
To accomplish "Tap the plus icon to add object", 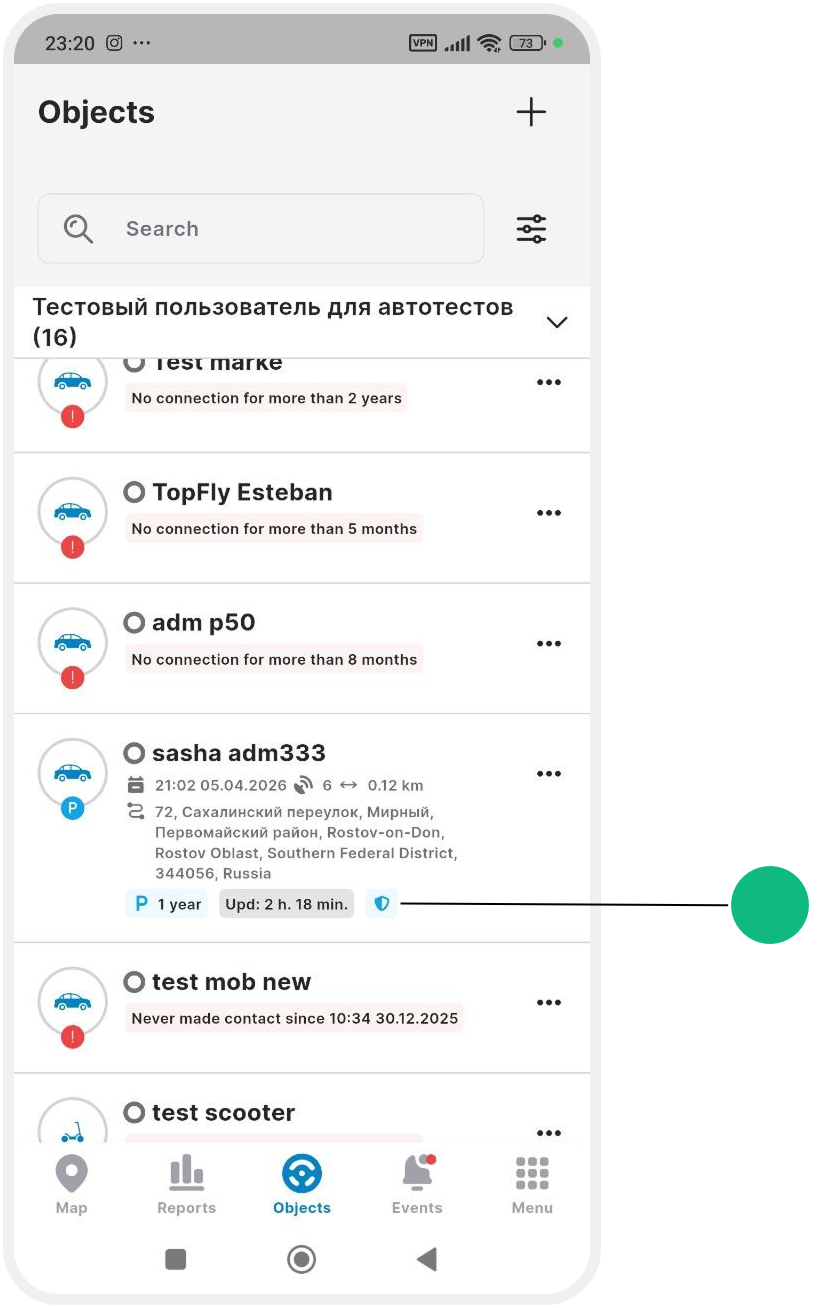I will (x=531, y=112).
